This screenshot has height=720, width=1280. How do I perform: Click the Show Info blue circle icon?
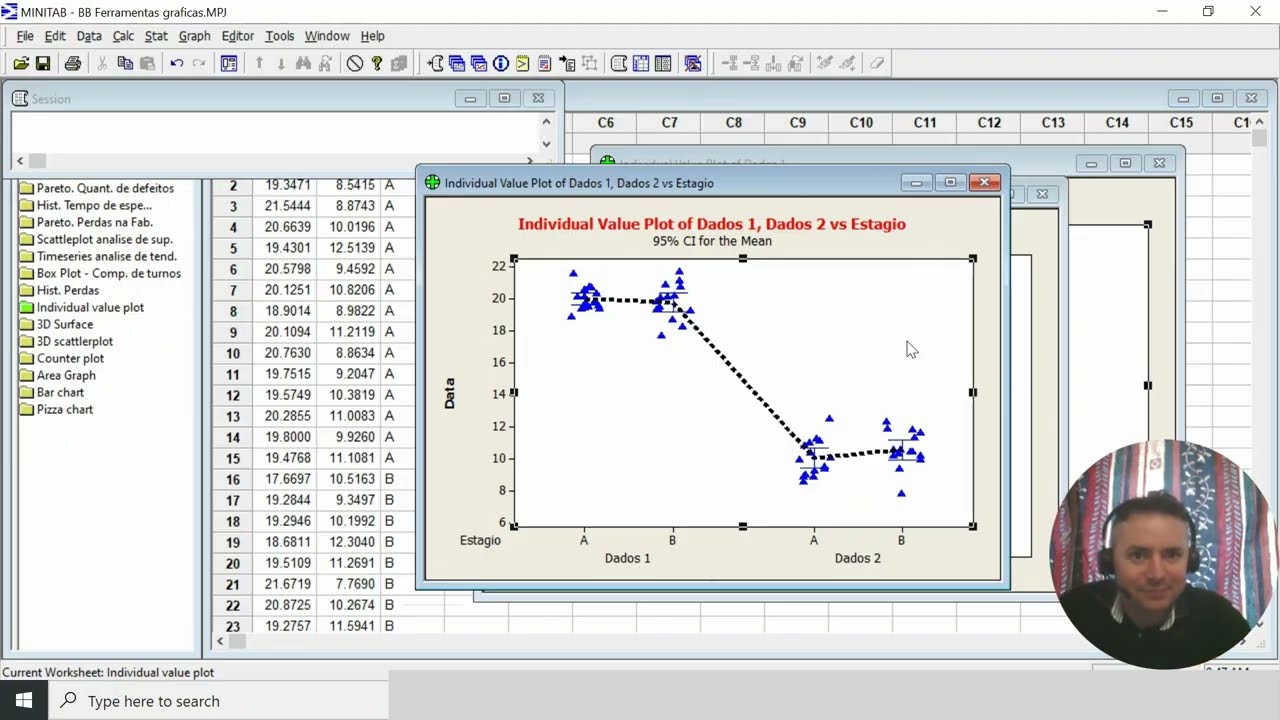pyautogui.click(x=501, y=63)
